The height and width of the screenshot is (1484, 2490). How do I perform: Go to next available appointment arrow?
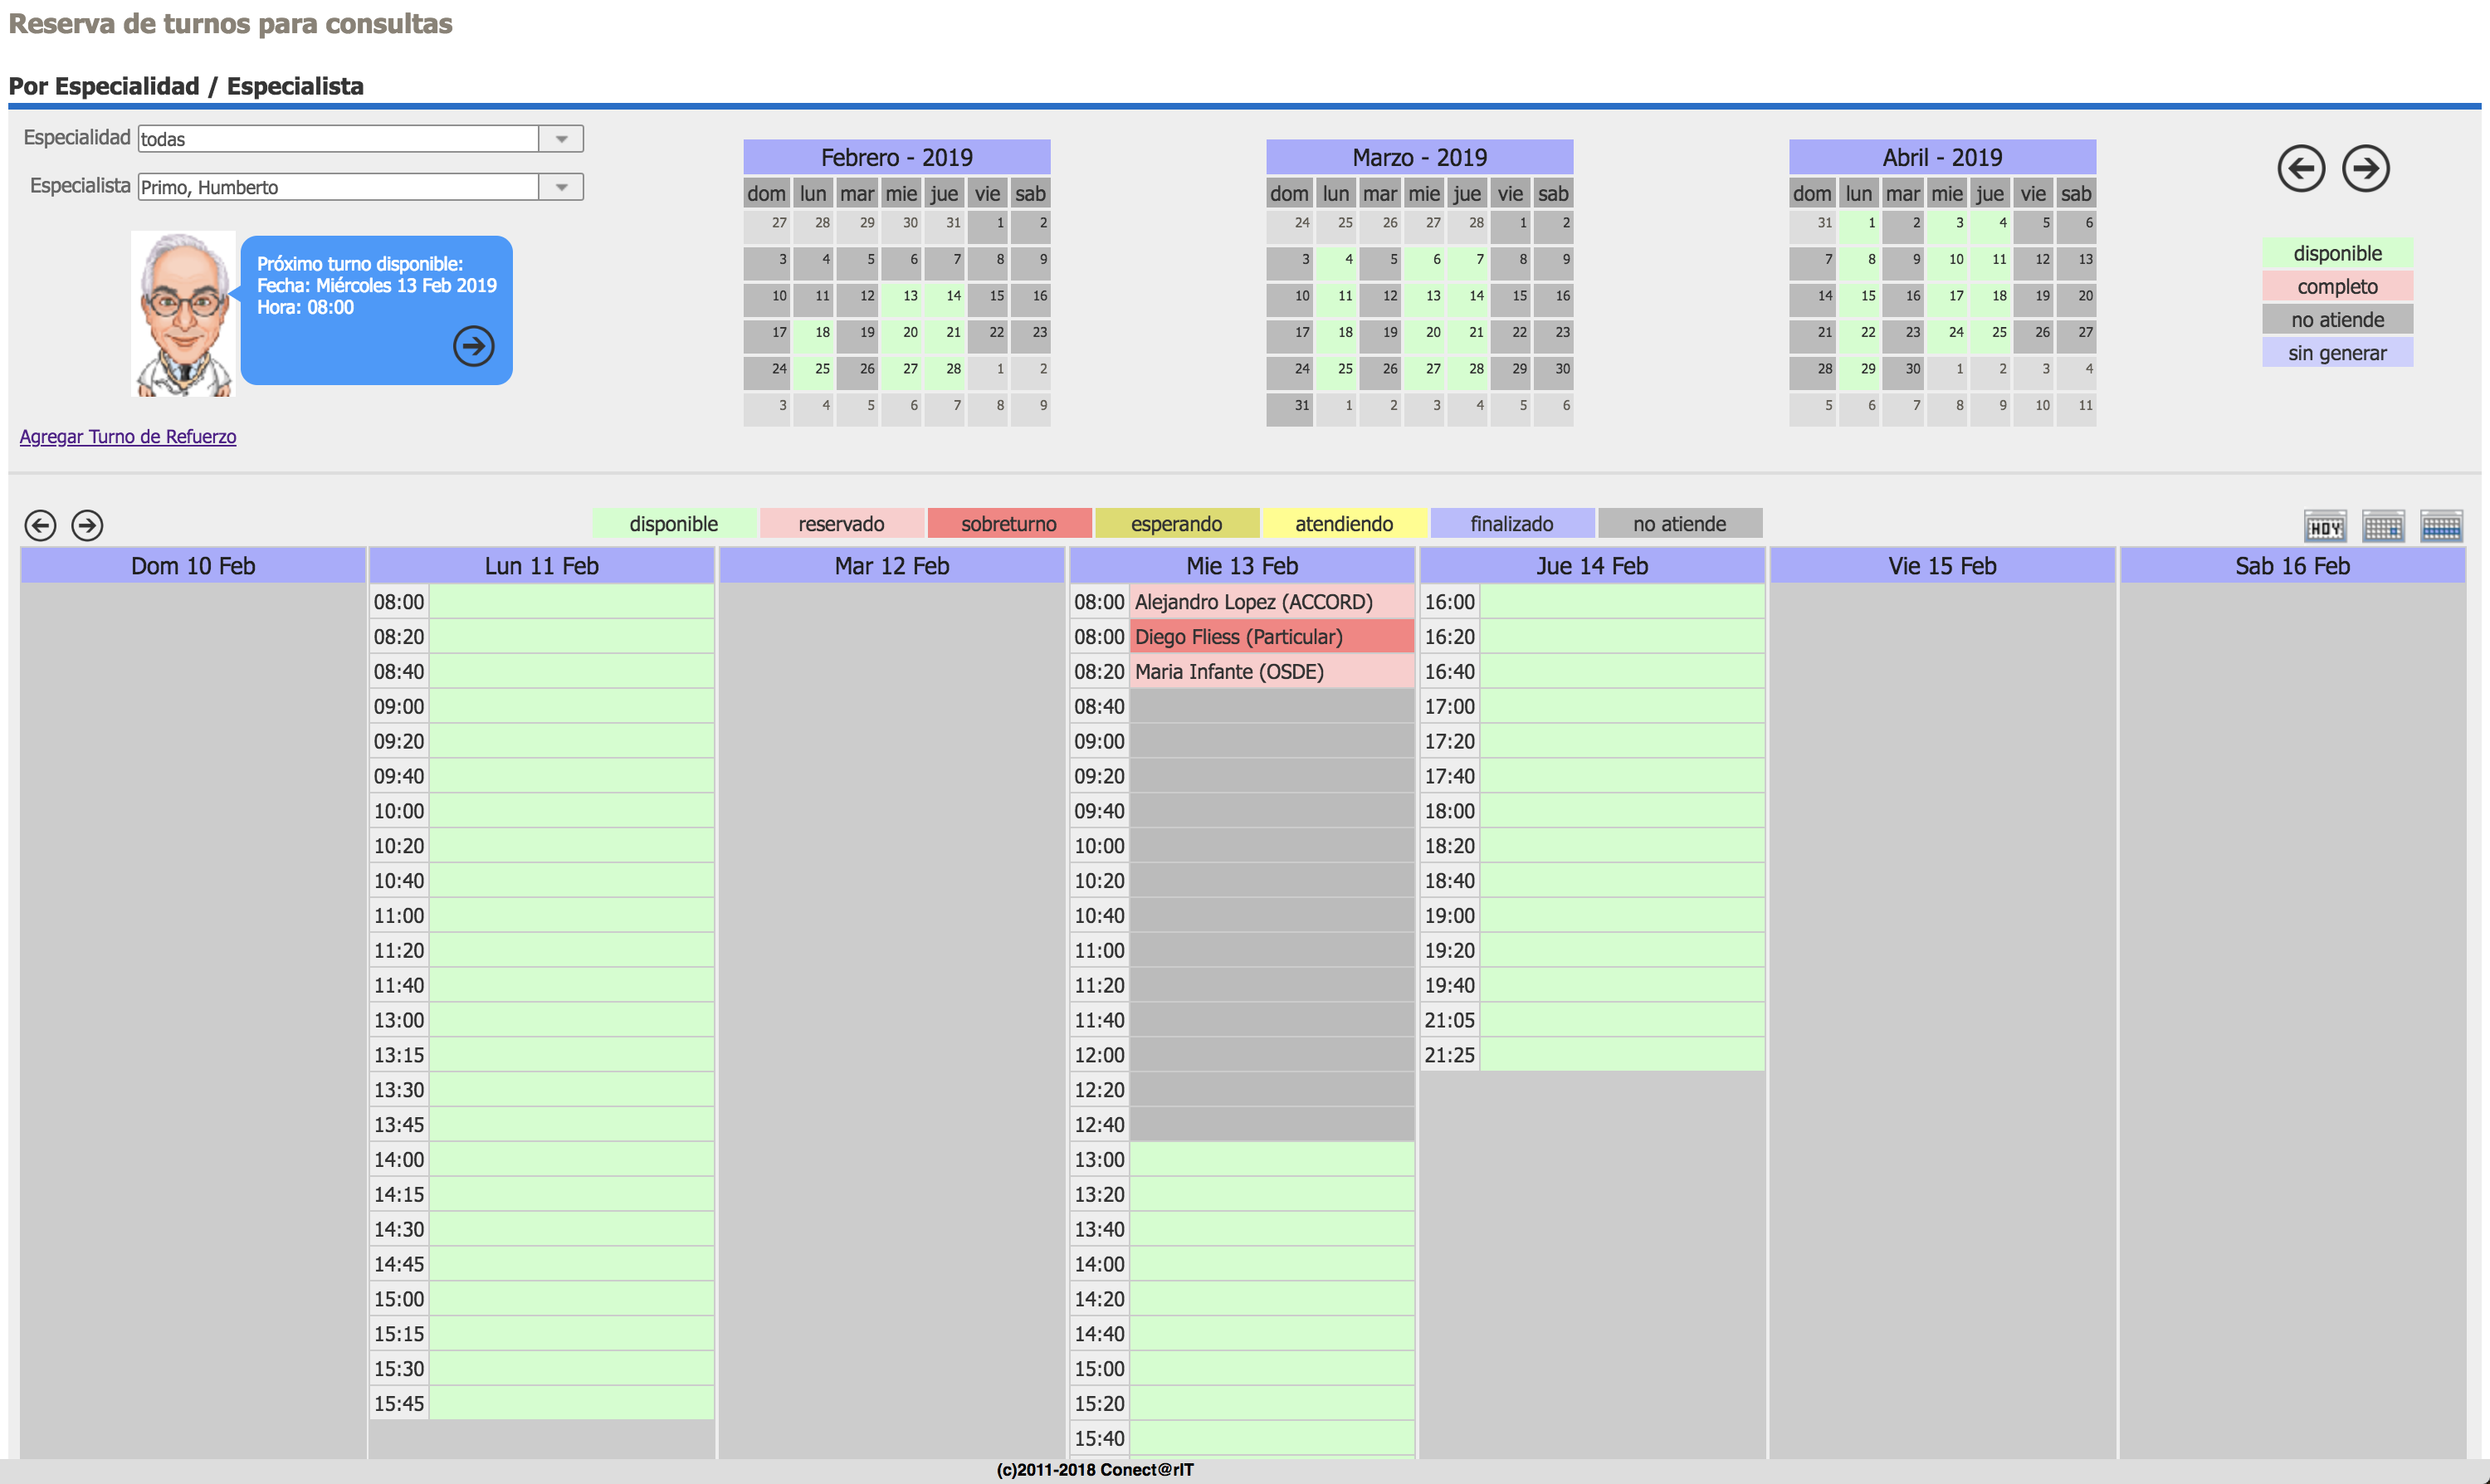click(x=473, y=346)
